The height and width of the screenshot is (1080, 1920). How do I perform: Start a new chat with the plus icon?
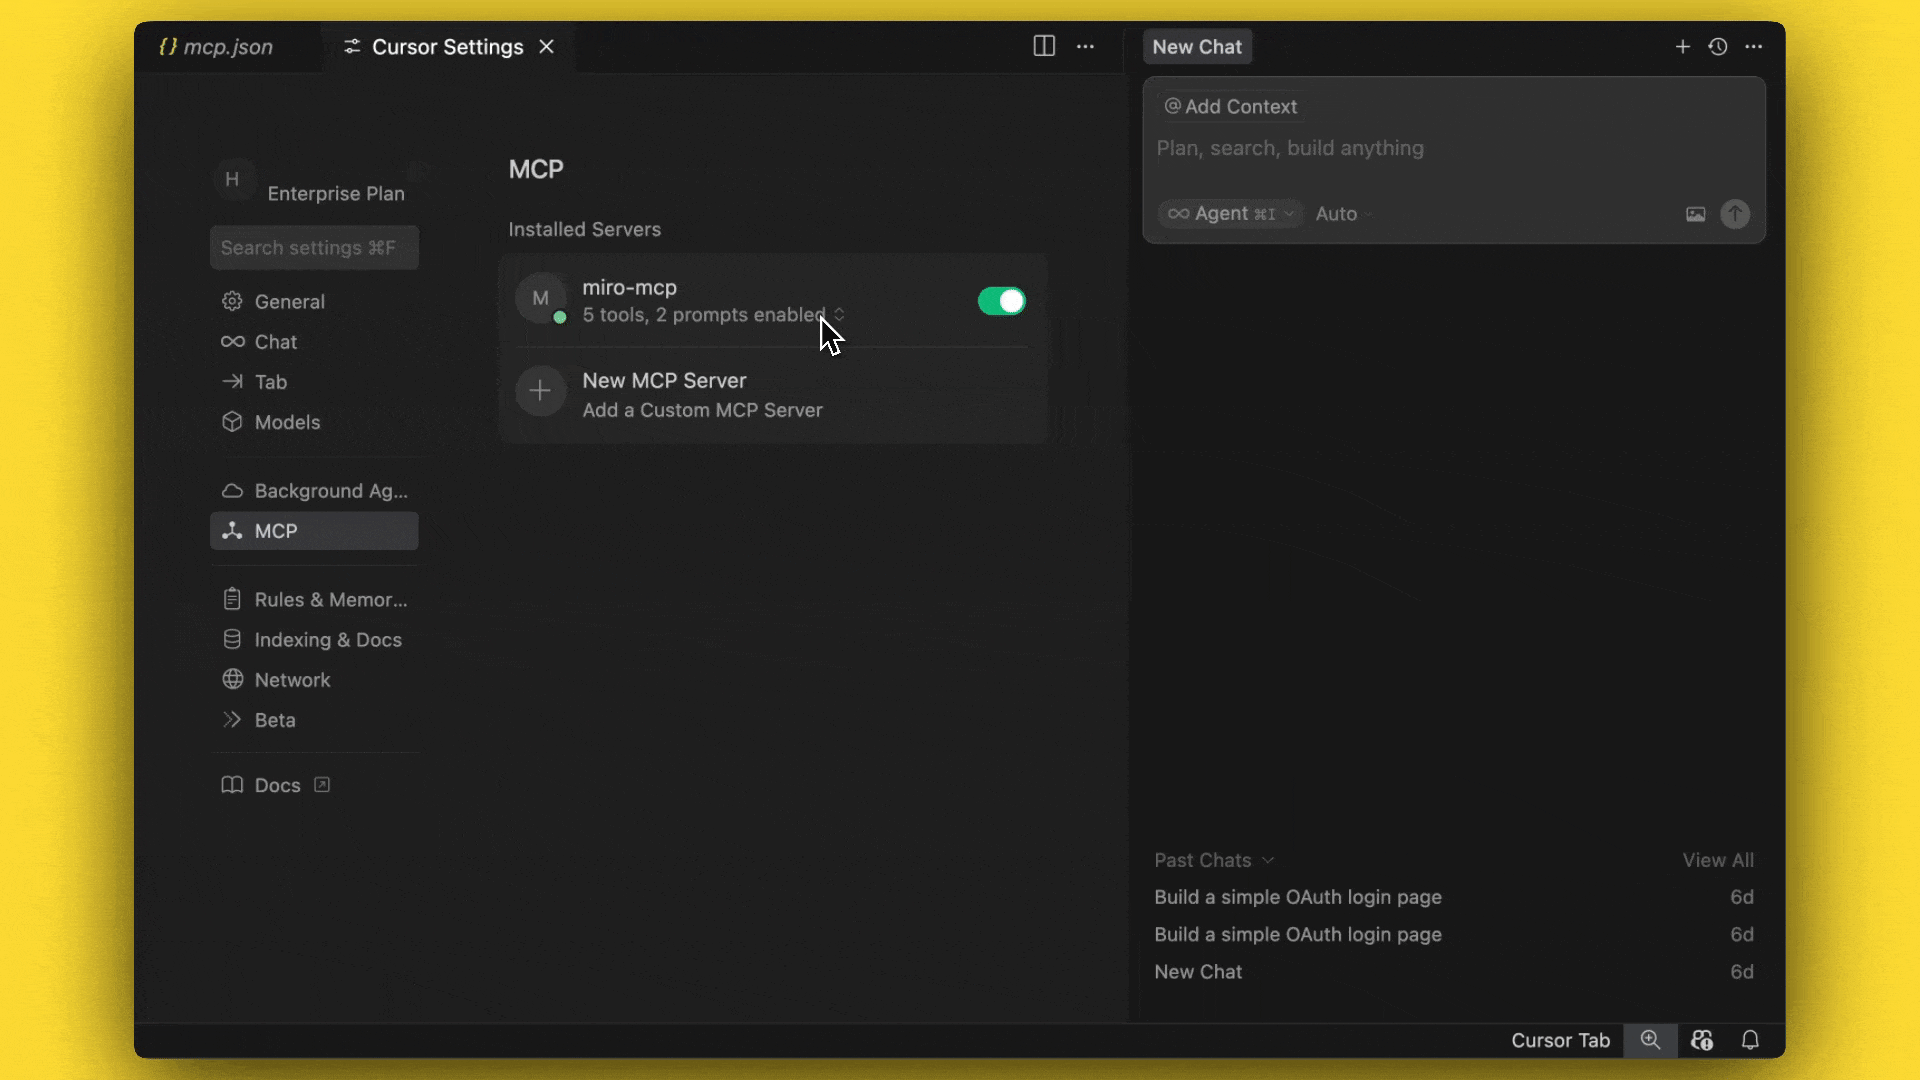(1683, 46)
